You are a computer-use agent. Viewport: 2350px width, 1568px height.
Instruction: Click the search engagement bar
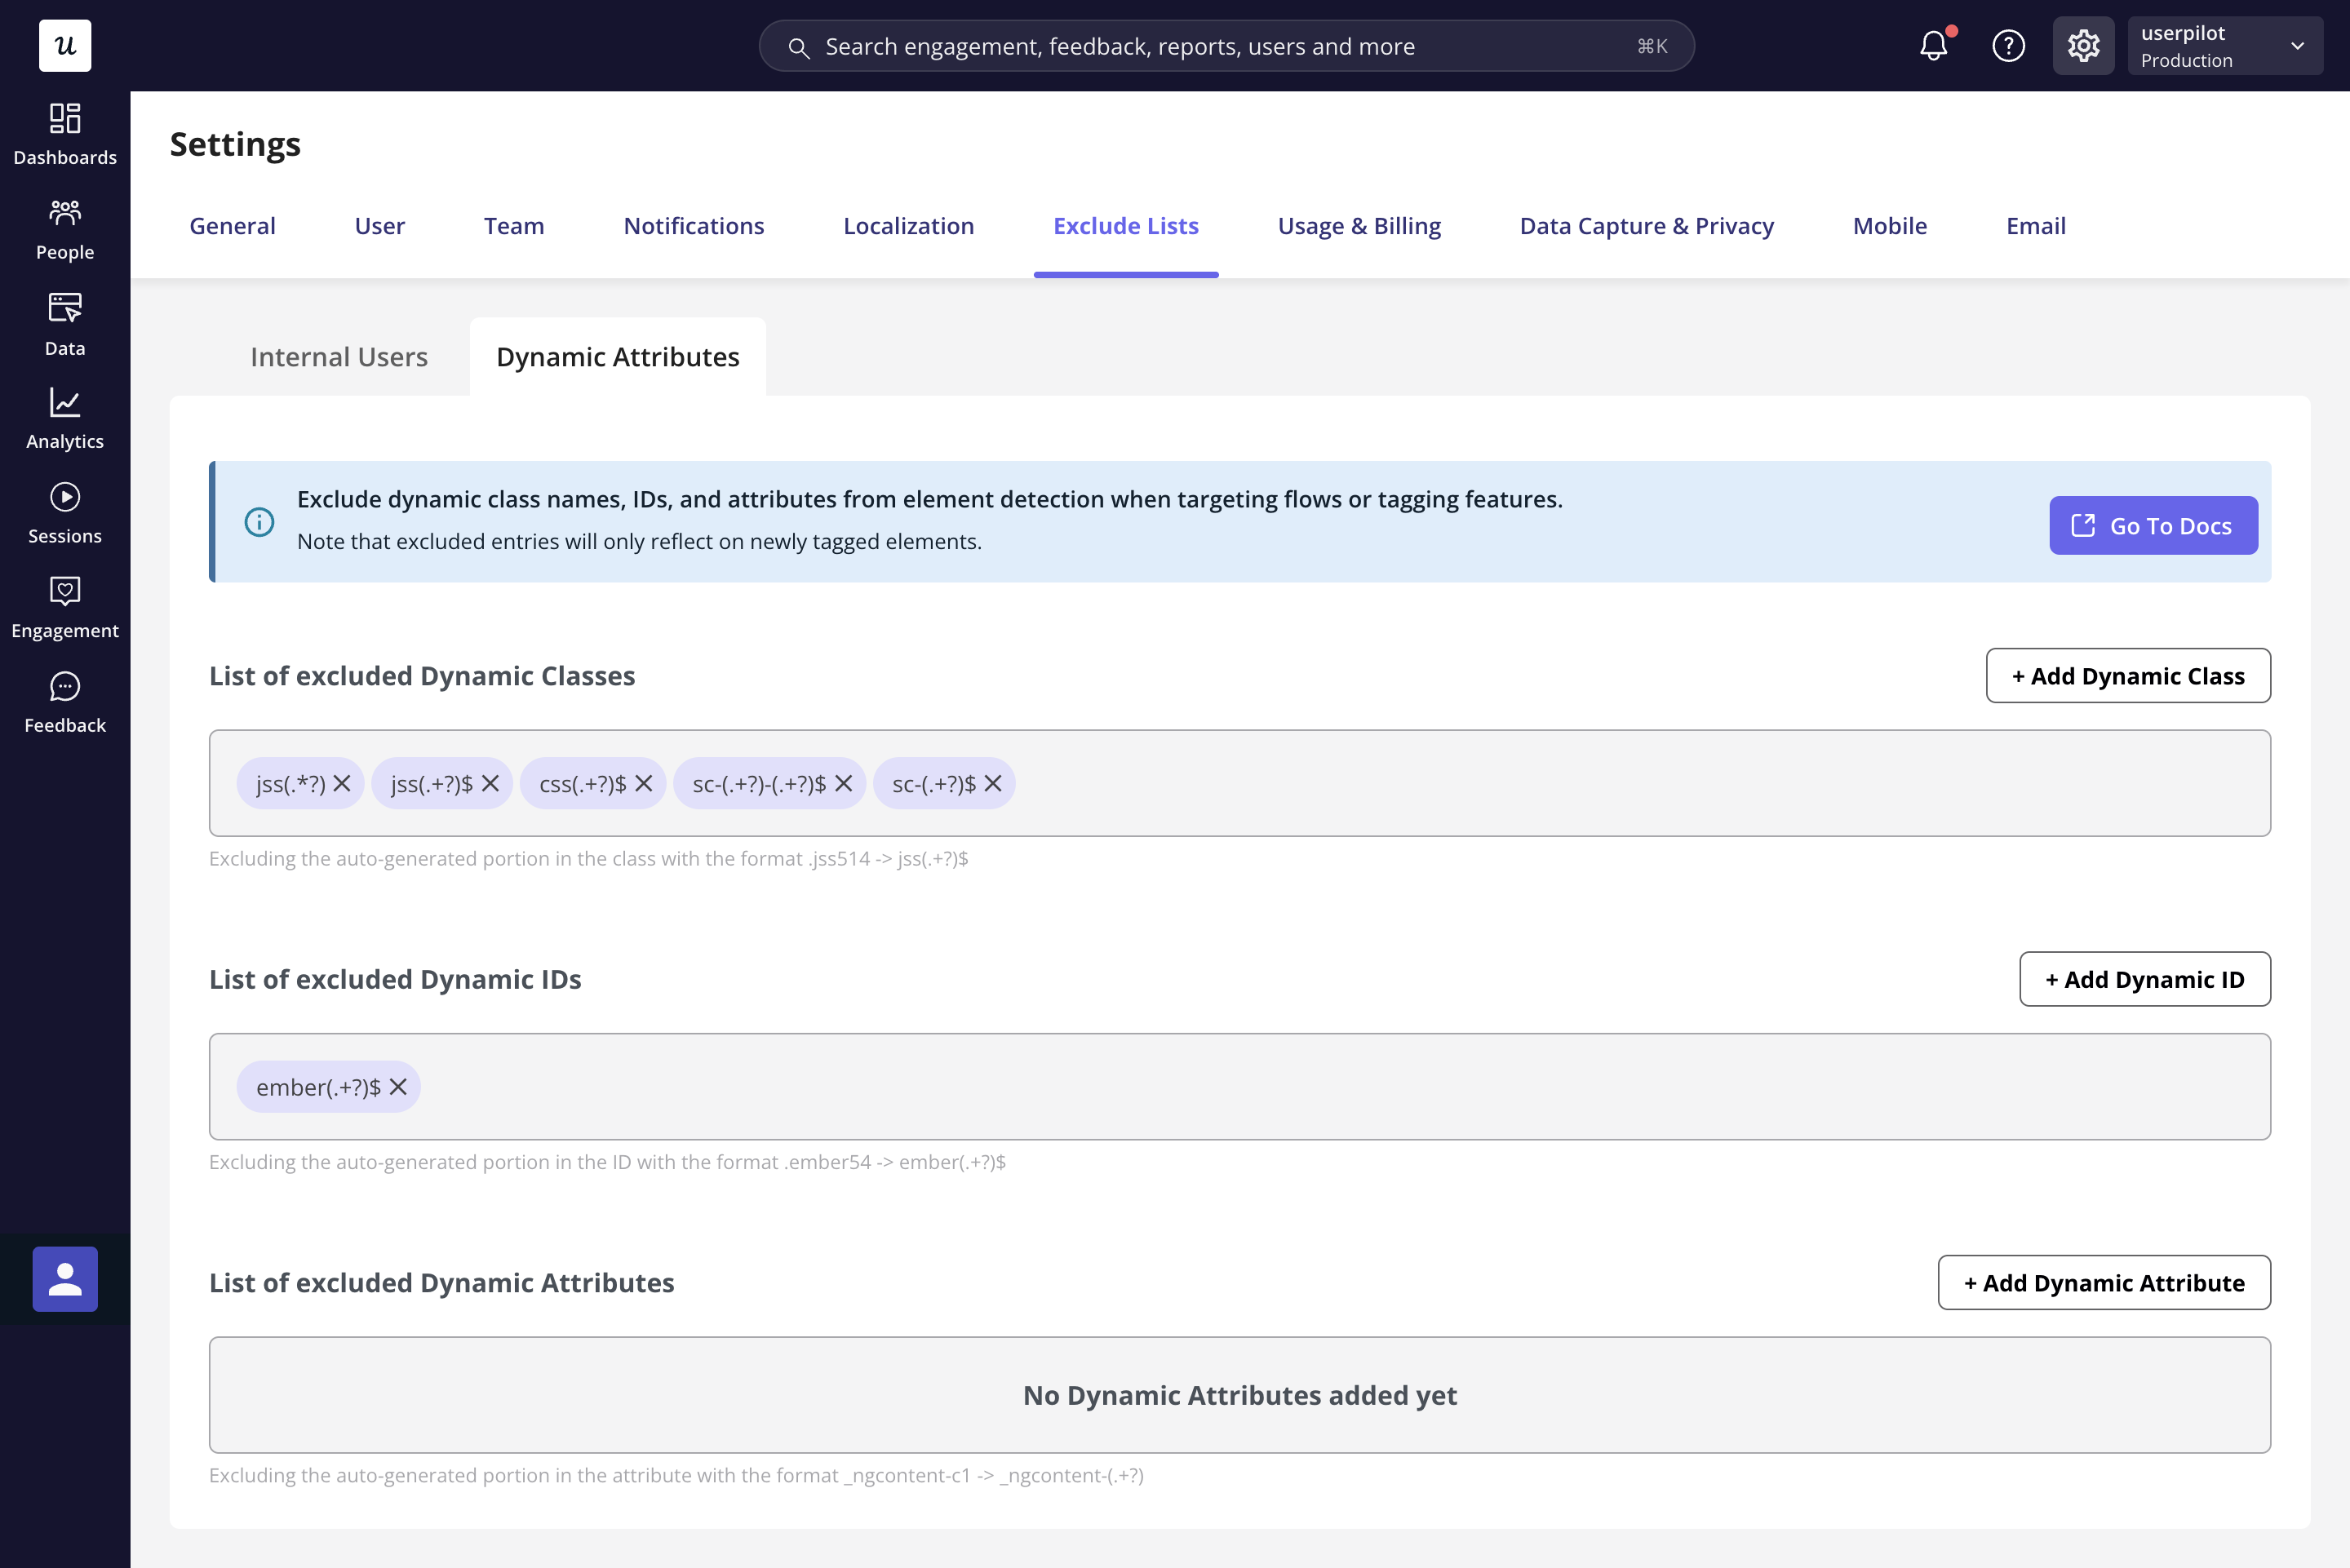1226,45
